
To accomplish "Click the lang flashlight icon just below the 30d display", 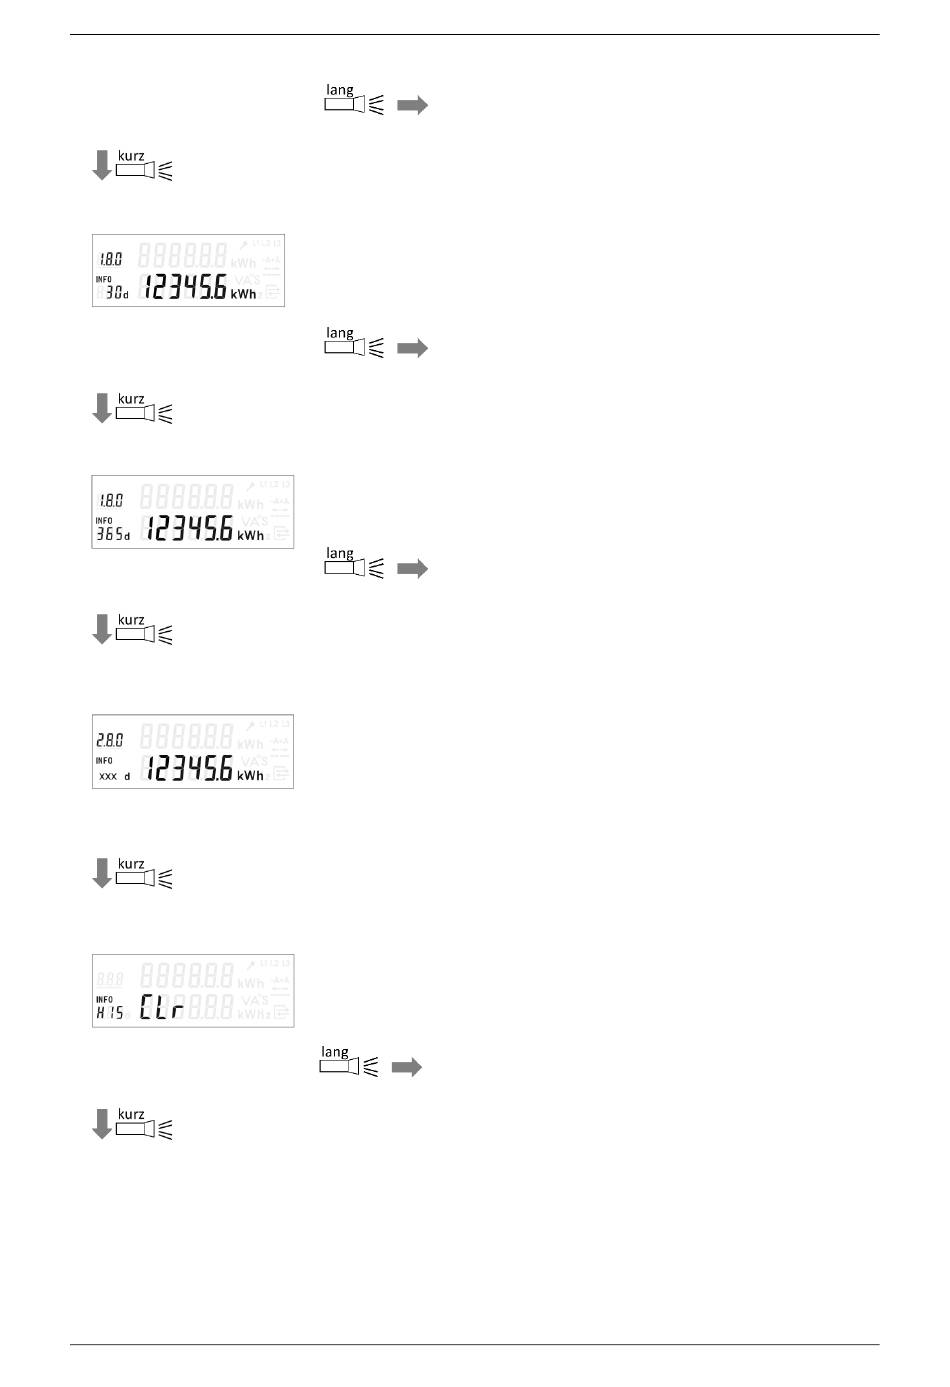I will pos(354,342).
